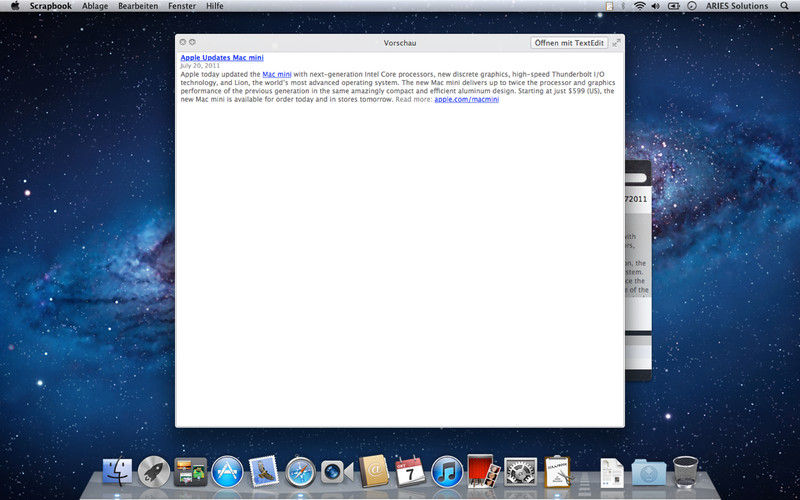
Task: Click the Bluetooth icon in menu bar
Action: 623,6
